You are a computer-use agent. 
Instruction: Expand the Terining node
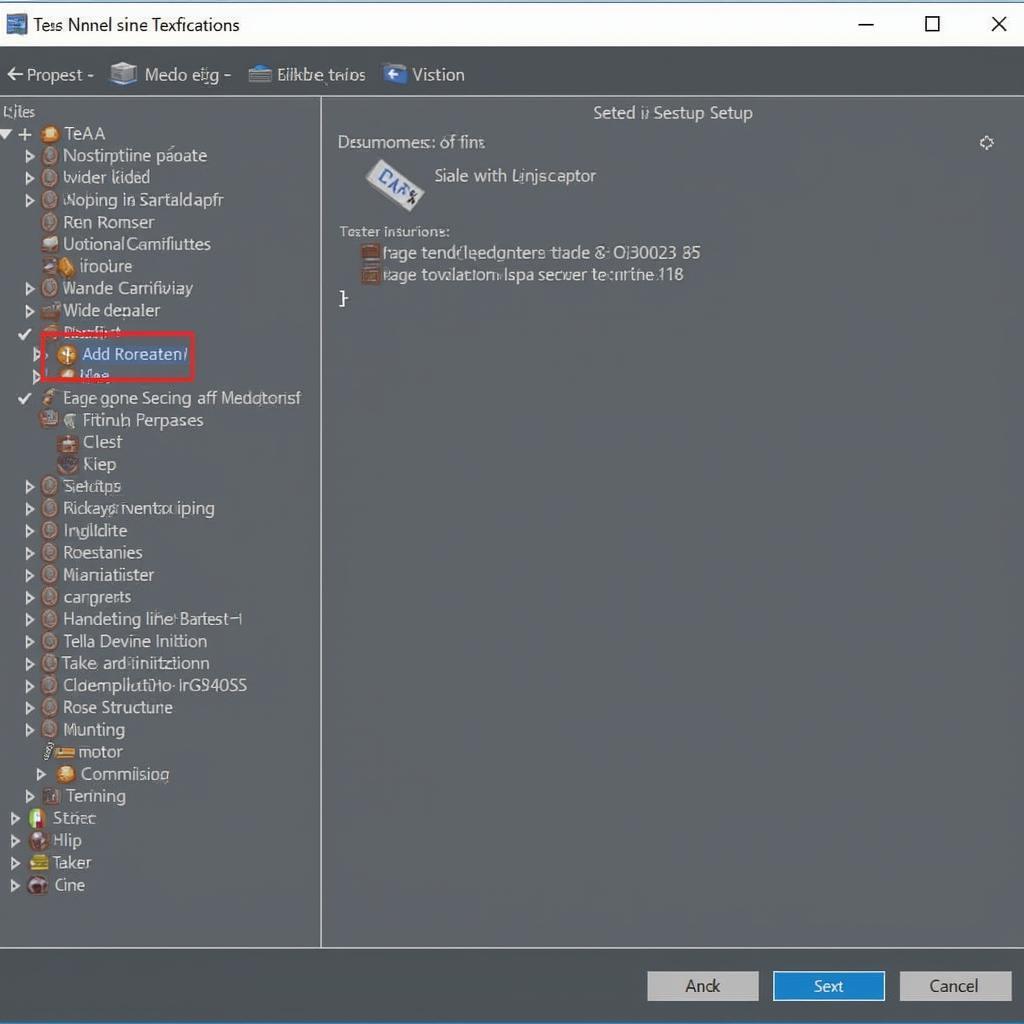point(29,796)
